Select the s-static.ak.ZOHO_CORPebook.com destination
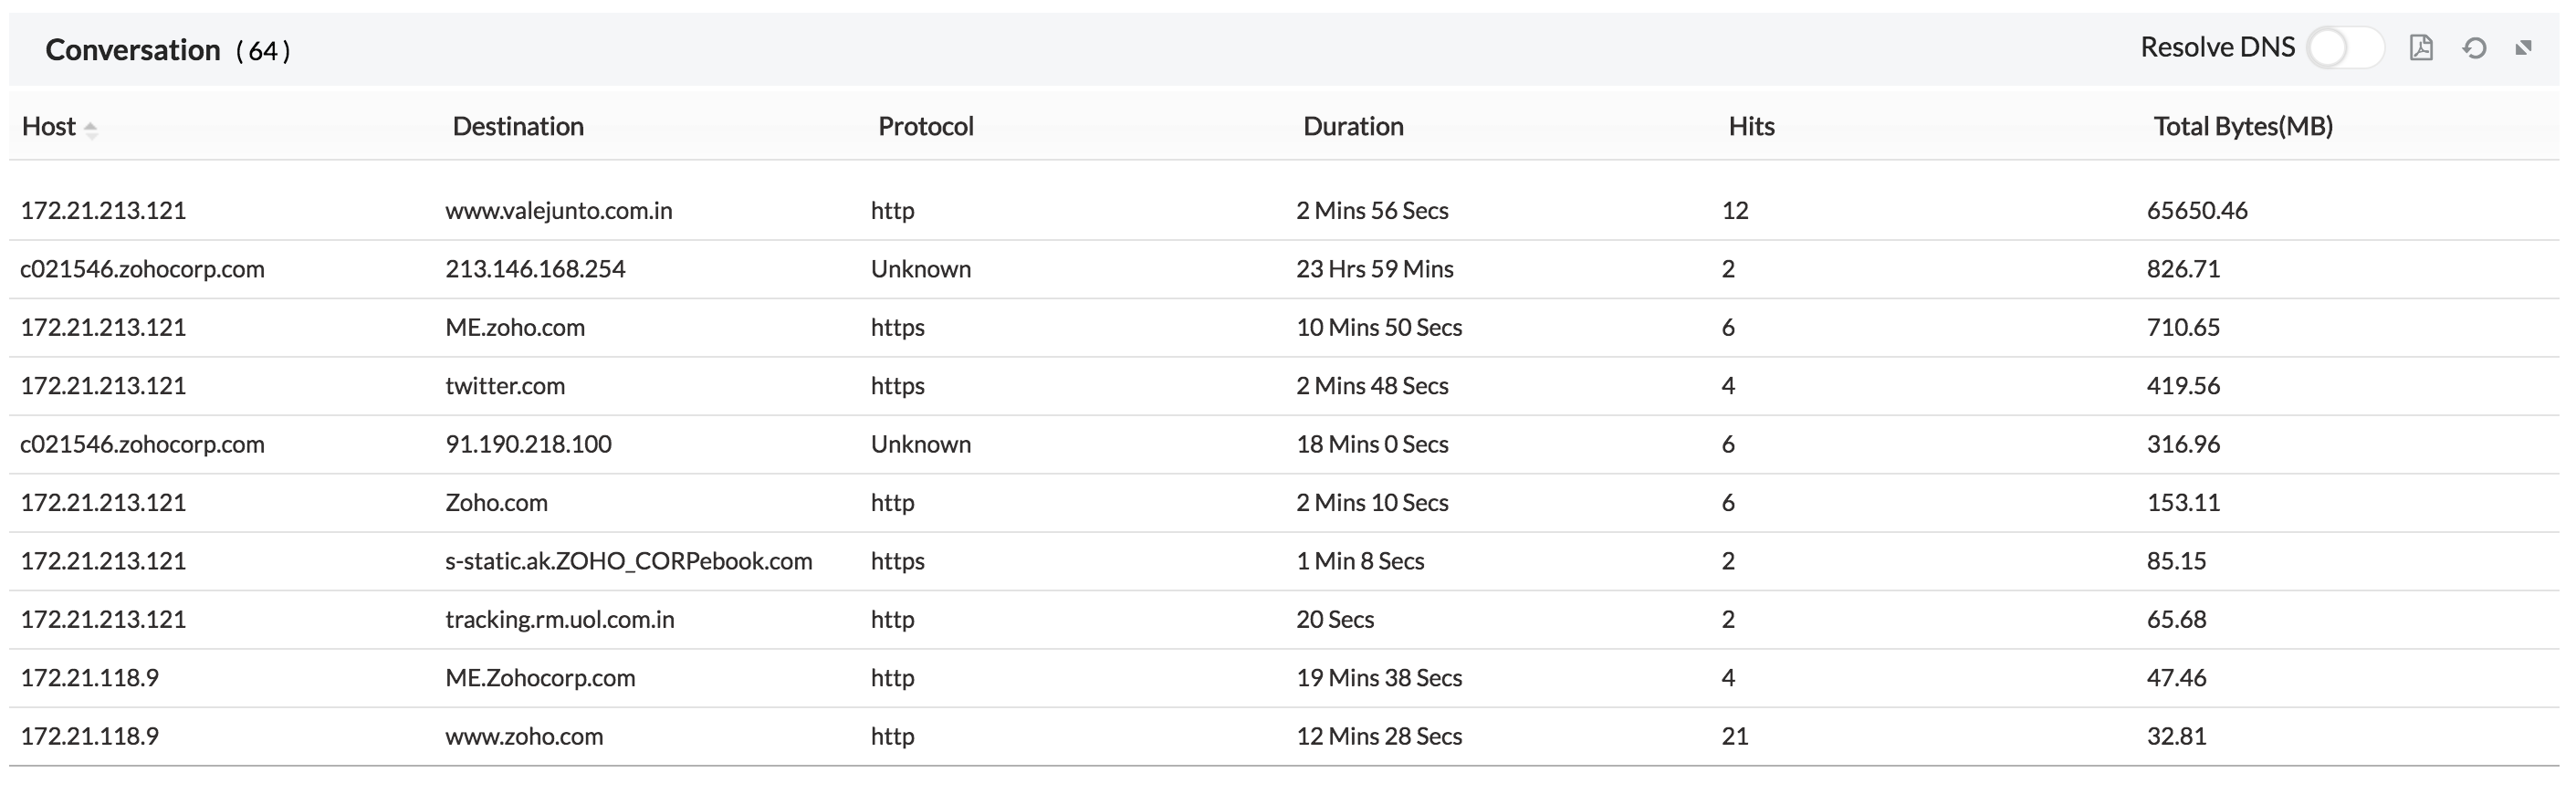This screenshot has width=2576, height=794. (x=628, y=561)
